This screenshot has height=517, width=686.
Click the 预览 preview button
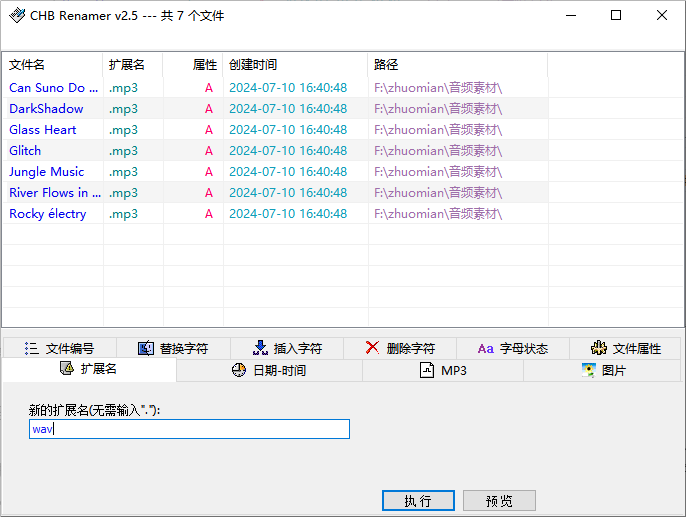[499, 500]
